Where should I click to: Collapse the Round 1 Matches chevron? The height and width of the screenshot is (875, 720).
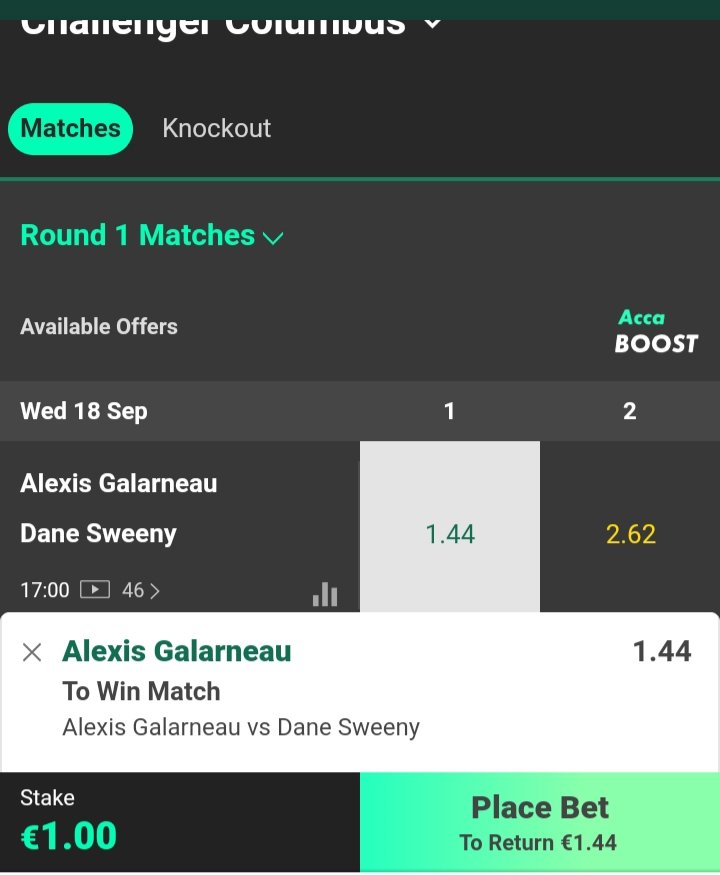[273, 238]
